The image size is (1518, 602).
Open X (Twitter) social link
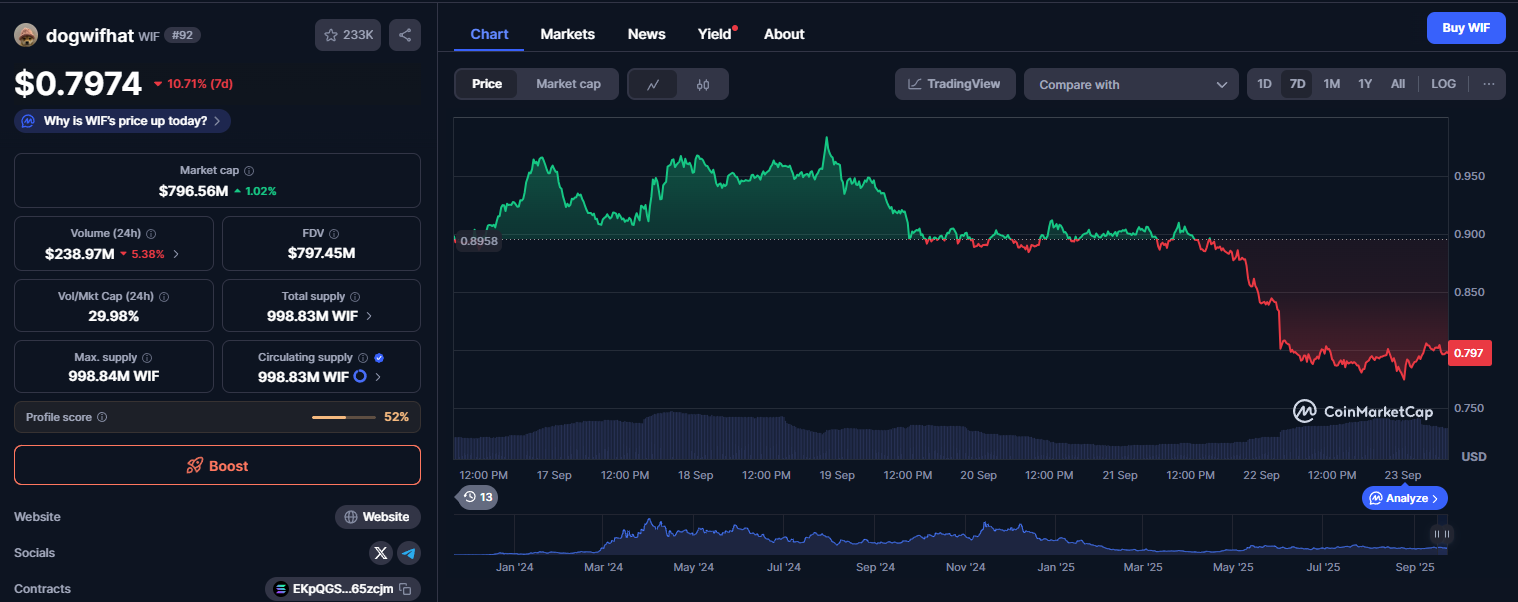tap(381, 553)
